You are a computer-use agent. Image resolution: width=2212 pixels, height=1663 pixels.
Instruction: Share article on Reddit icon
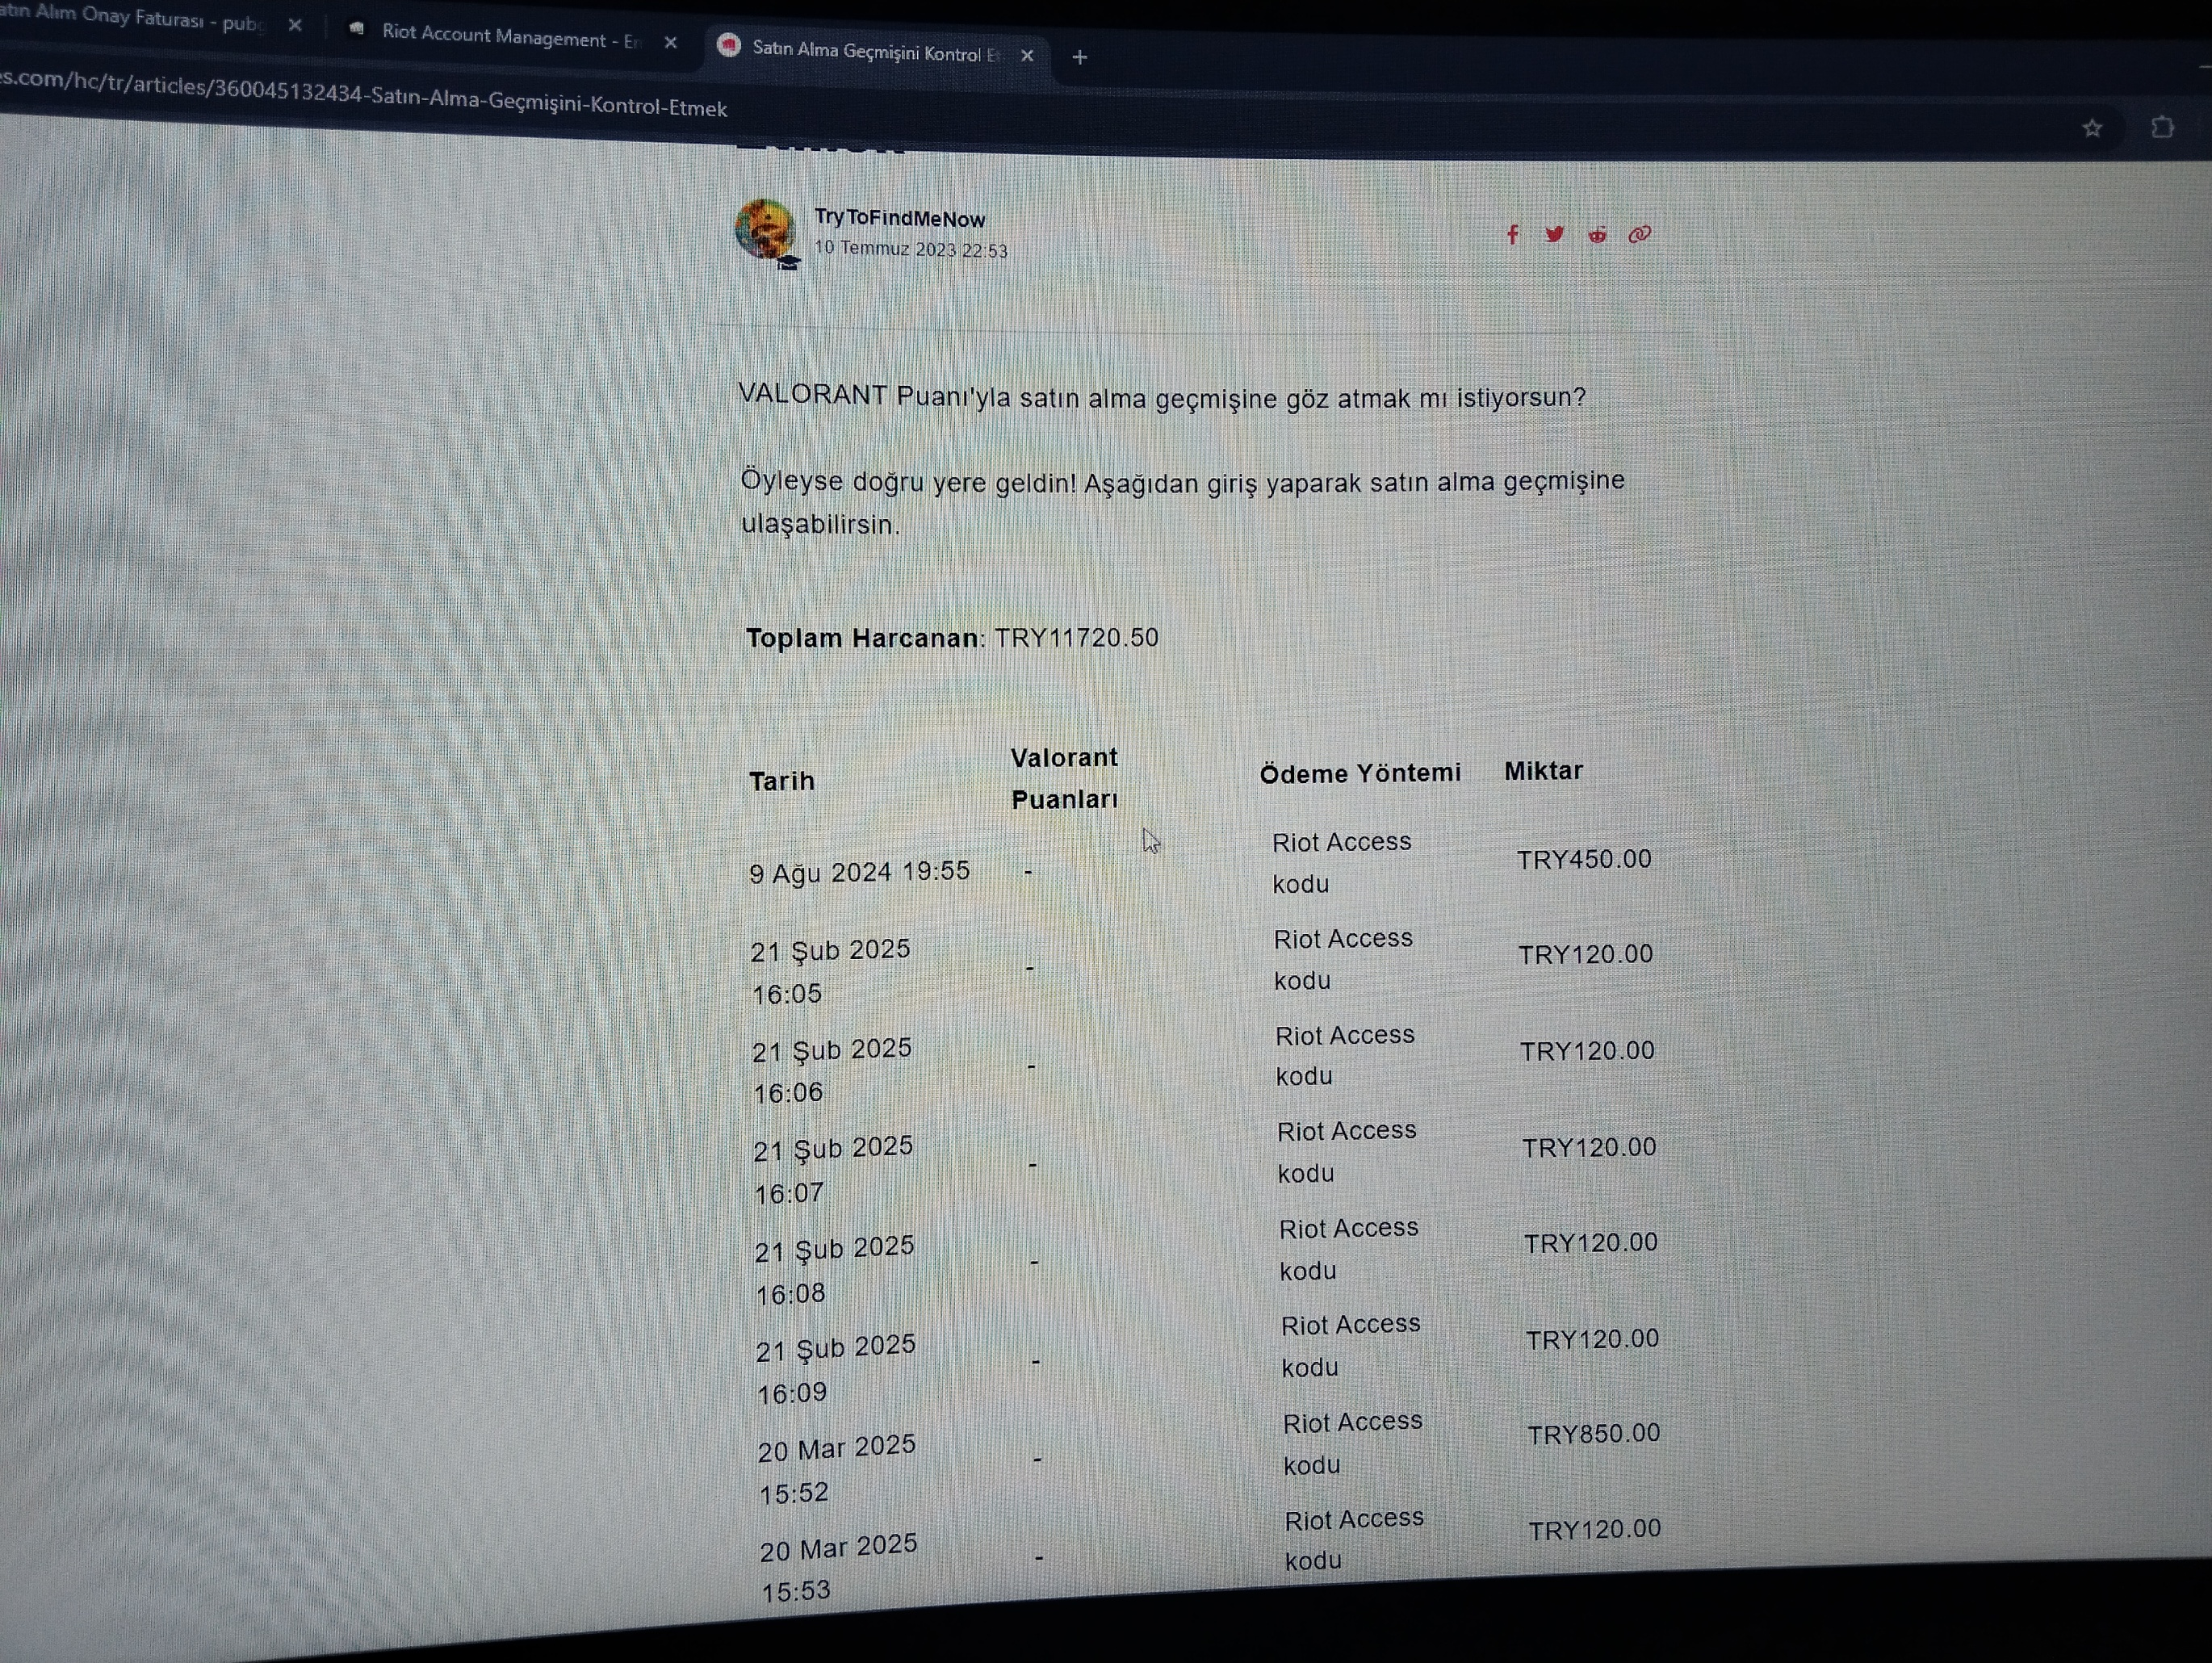pos(1597,235)
